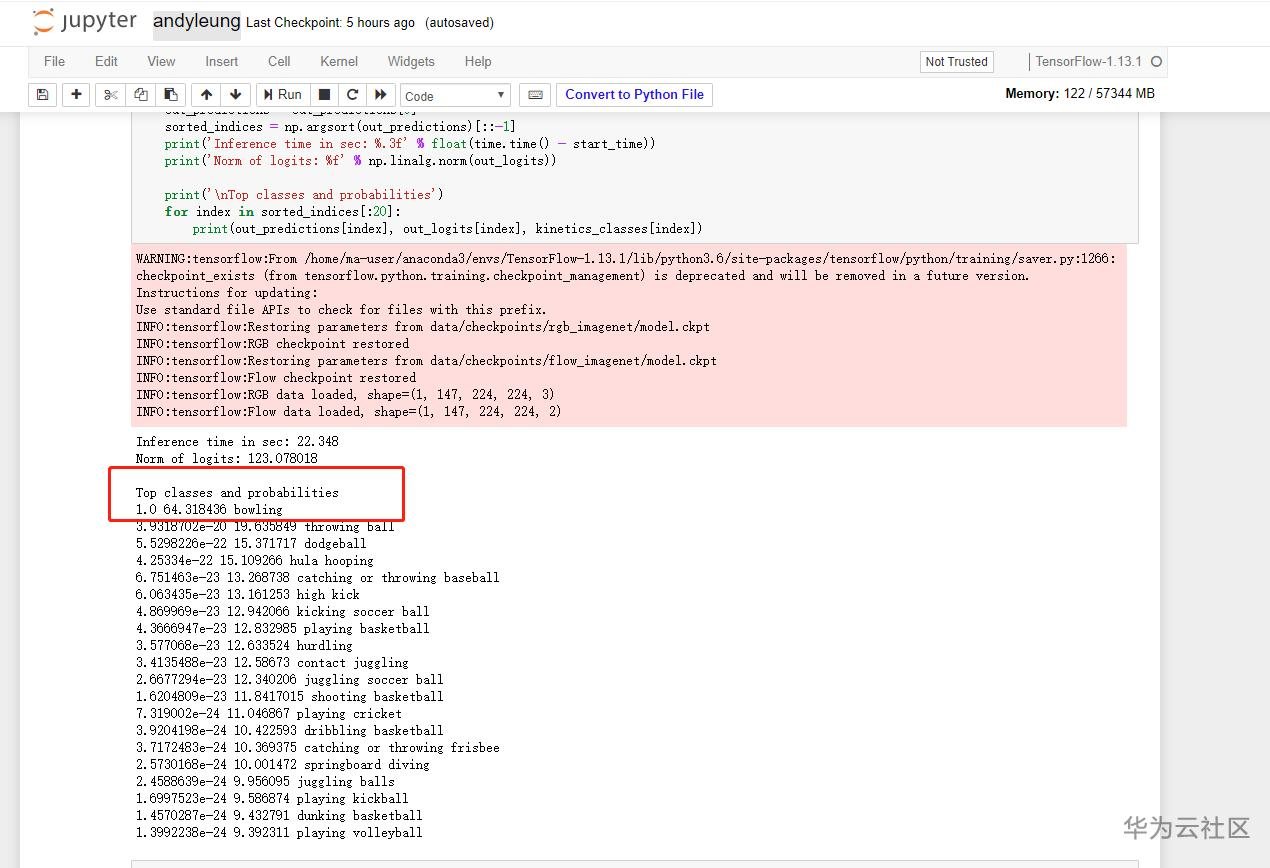Click the 'Inference time in sec: 22.348' output

pyautogui.click(x=237, y=442)
